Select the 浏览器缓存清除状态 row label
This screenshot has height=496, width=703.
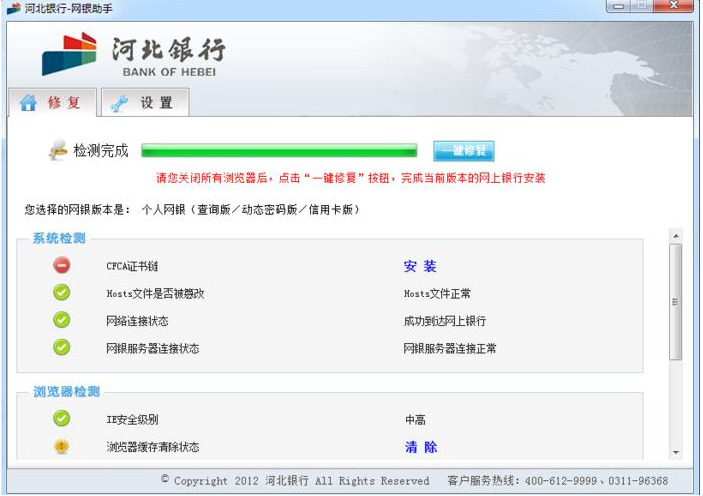click(x=153, y=447)
